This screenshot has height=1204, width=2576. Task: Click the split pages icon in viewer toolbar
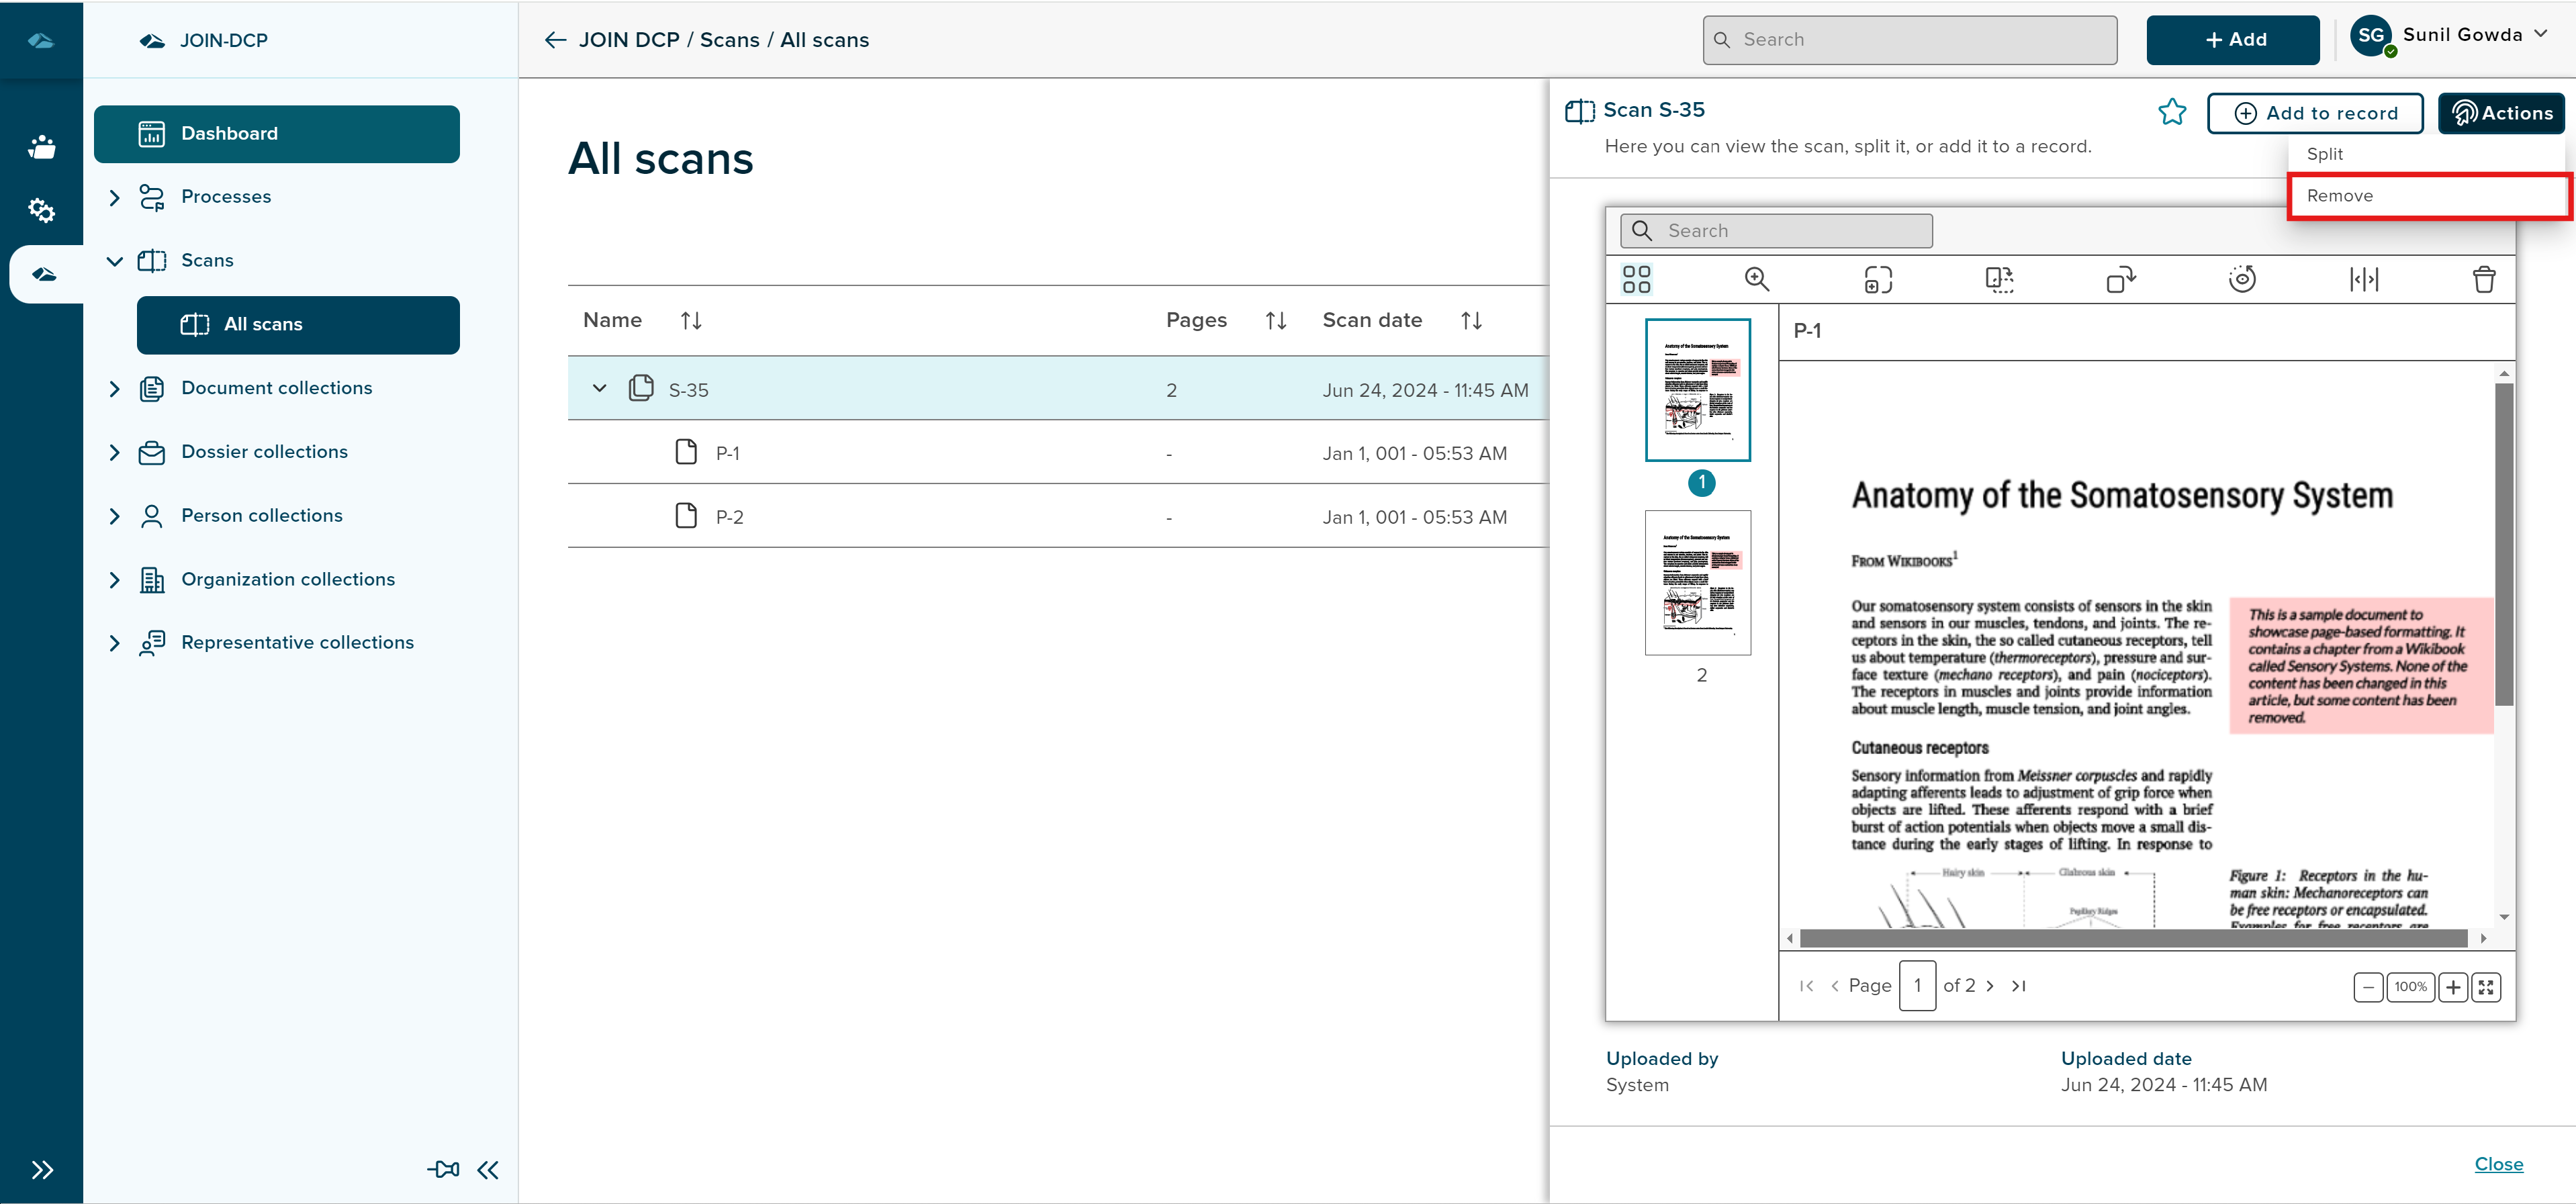point(2363,279)
